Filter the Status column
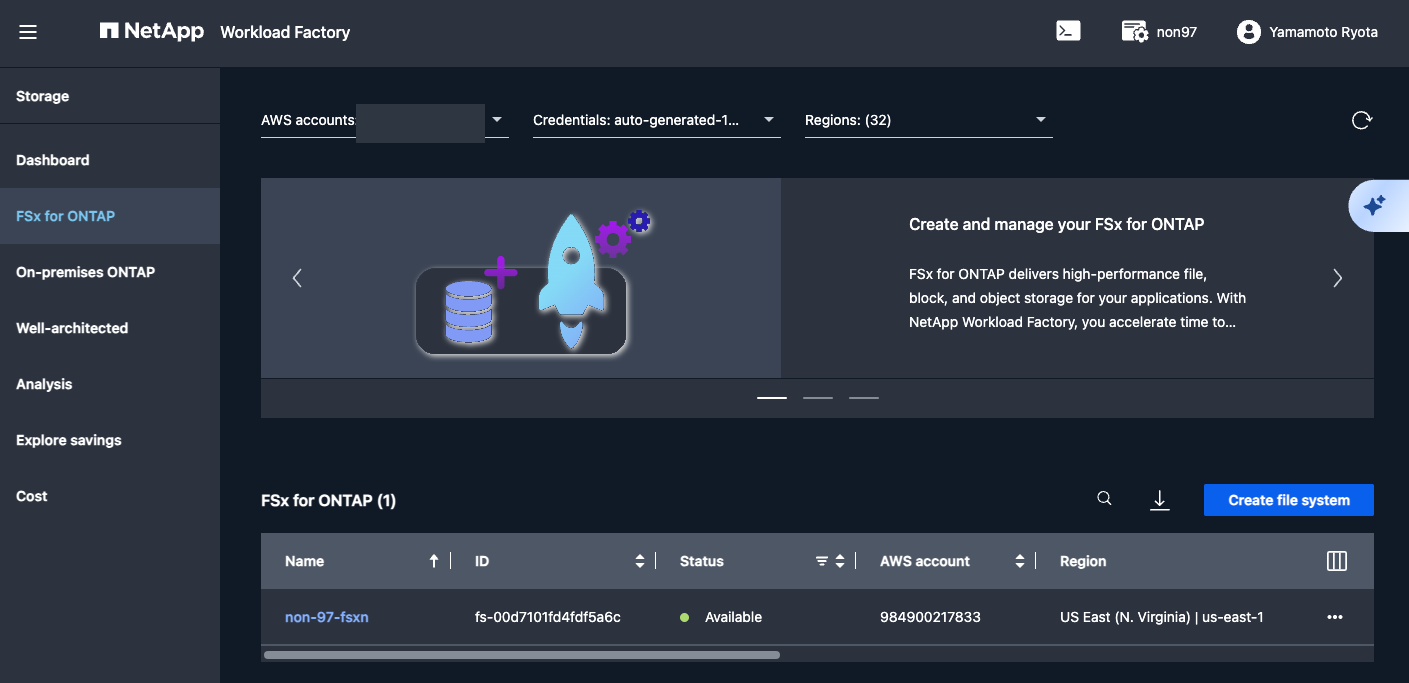Screen dimensions: 1409x683 [x=822, y=561]
